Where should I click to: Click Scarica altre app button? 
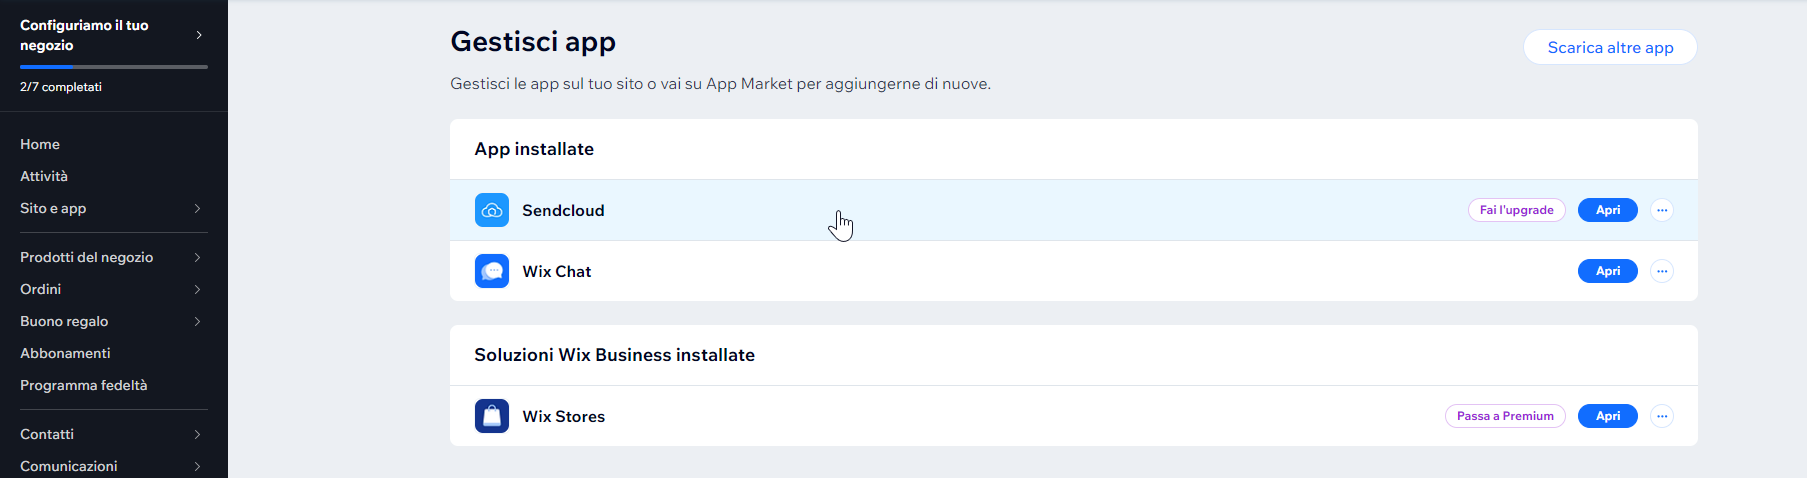[1610, 47]
